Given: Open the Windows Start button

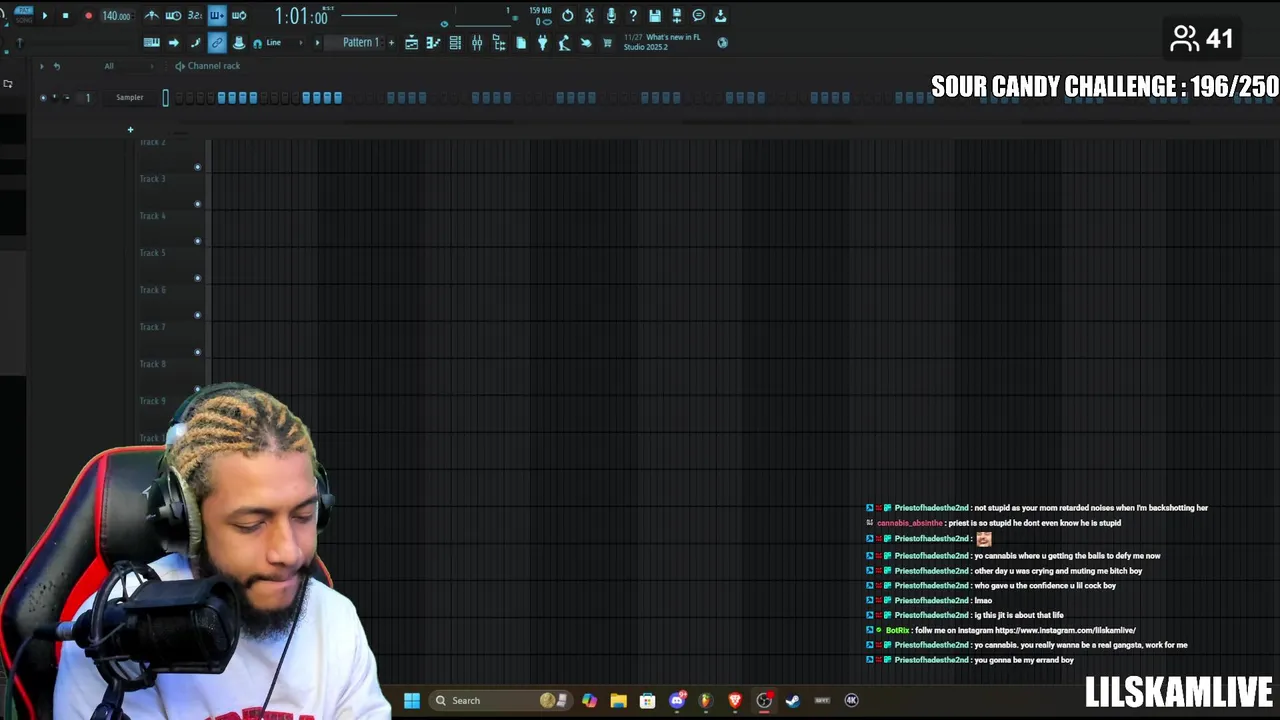Looking at the screenshot, I should point(412,700).
